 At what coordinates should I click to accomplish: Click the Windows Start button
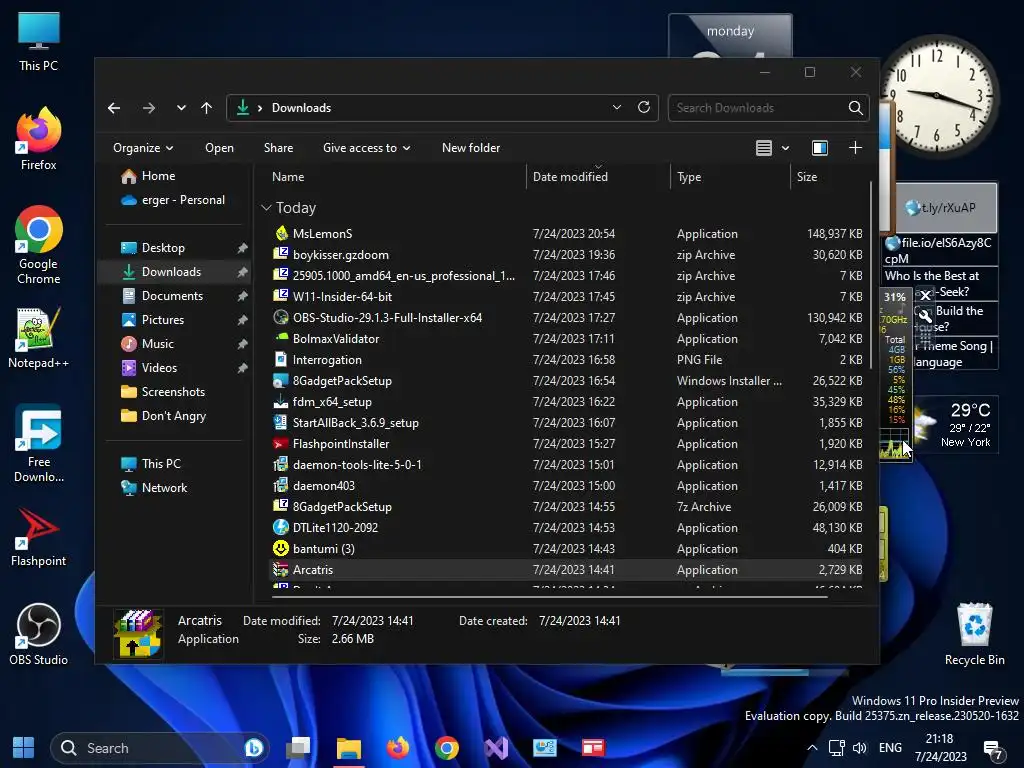pyautogui.click(x=24, y=748)
